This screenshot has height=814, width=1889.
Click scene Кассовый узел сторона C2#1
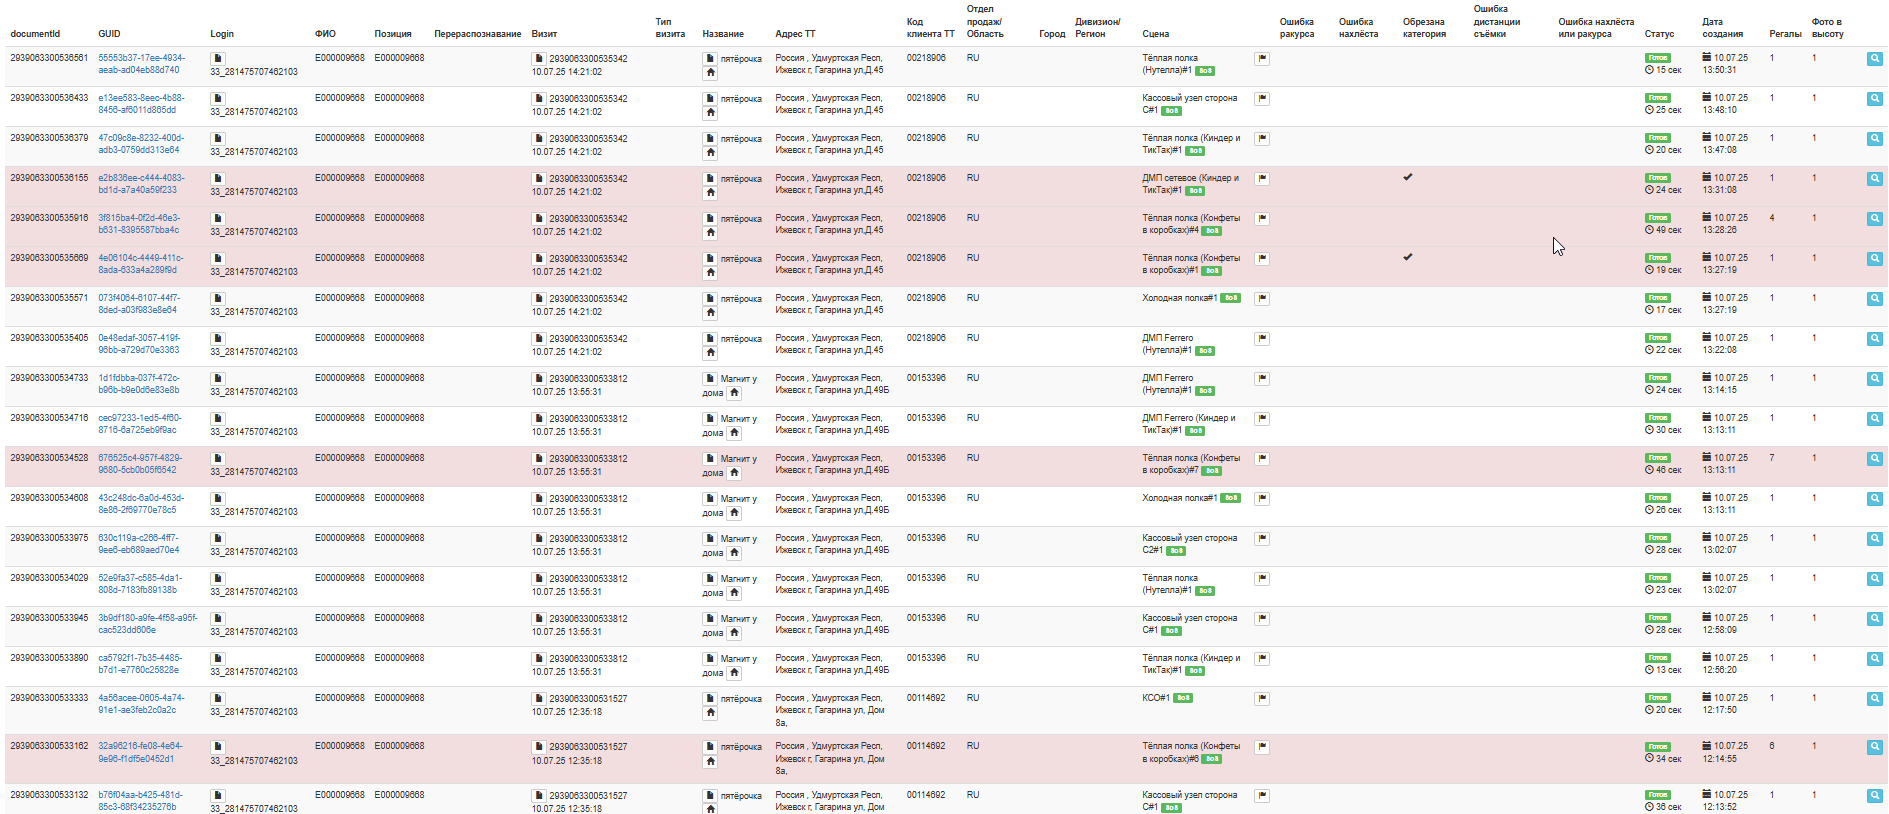click(1189, 544)
